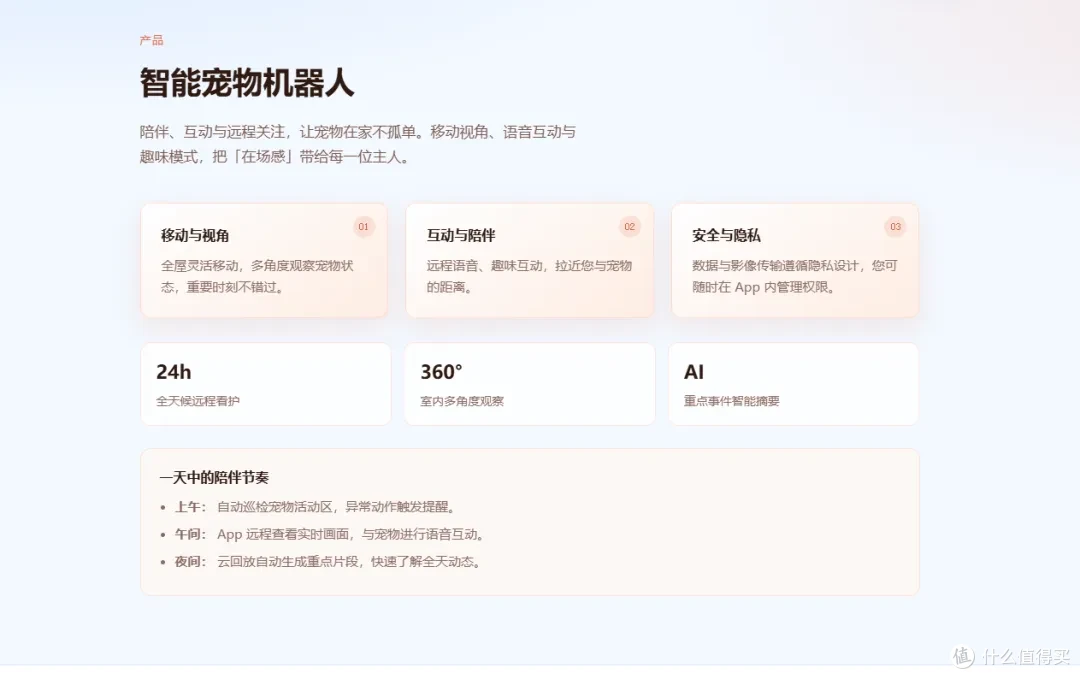Select the 互动与陪伴 card title

tap(461, 236)
